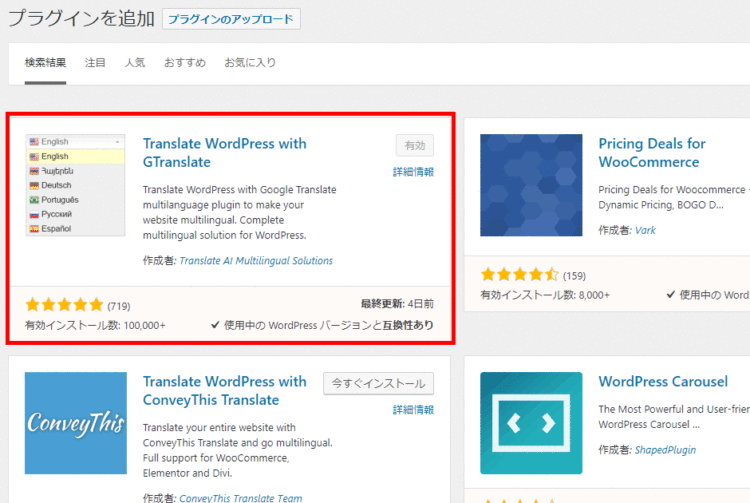Click the five-star rating of GTranslate
The width and height of the screenshot is (750, 503).
tap(64, 305)
